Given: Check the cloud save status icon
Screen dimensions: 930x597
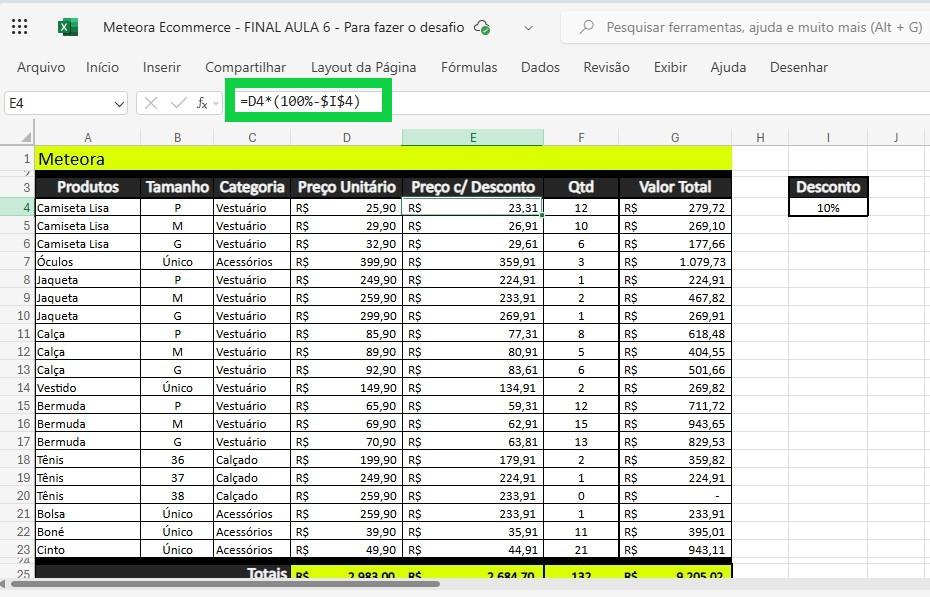Looking at the screenshot, I should point(482,27).
